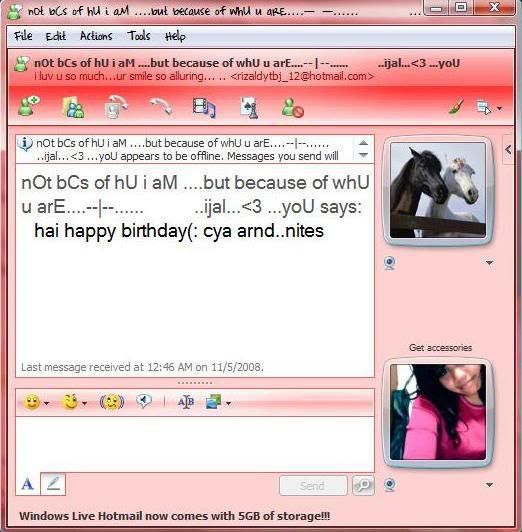Screen dimensions: 522x532
Task: Click the rizaldytbj_12@hotmail.com address text
Action: [x=303, y=76]
